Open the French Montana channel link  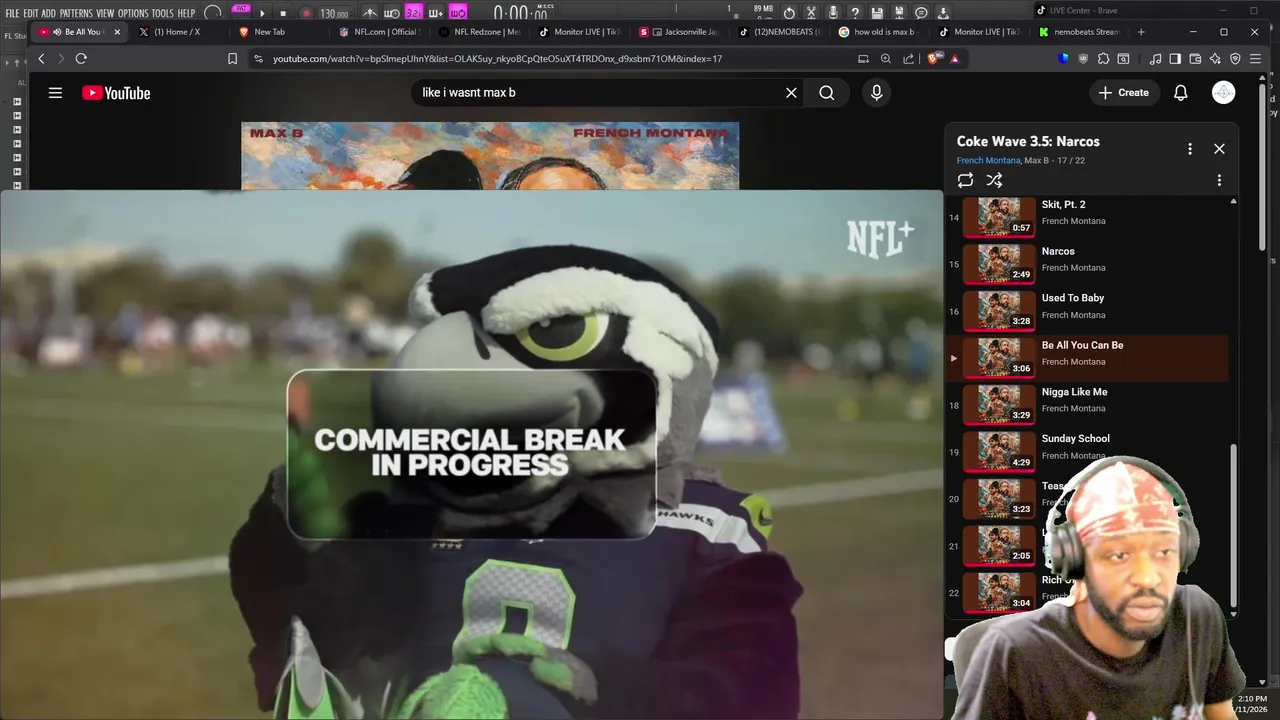pyautogui.click(x=988, y=161)
